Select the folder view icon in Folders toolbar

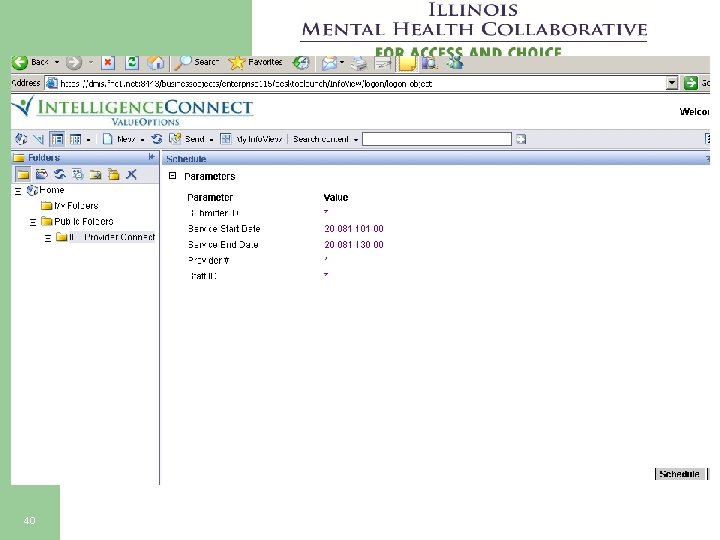23,174
